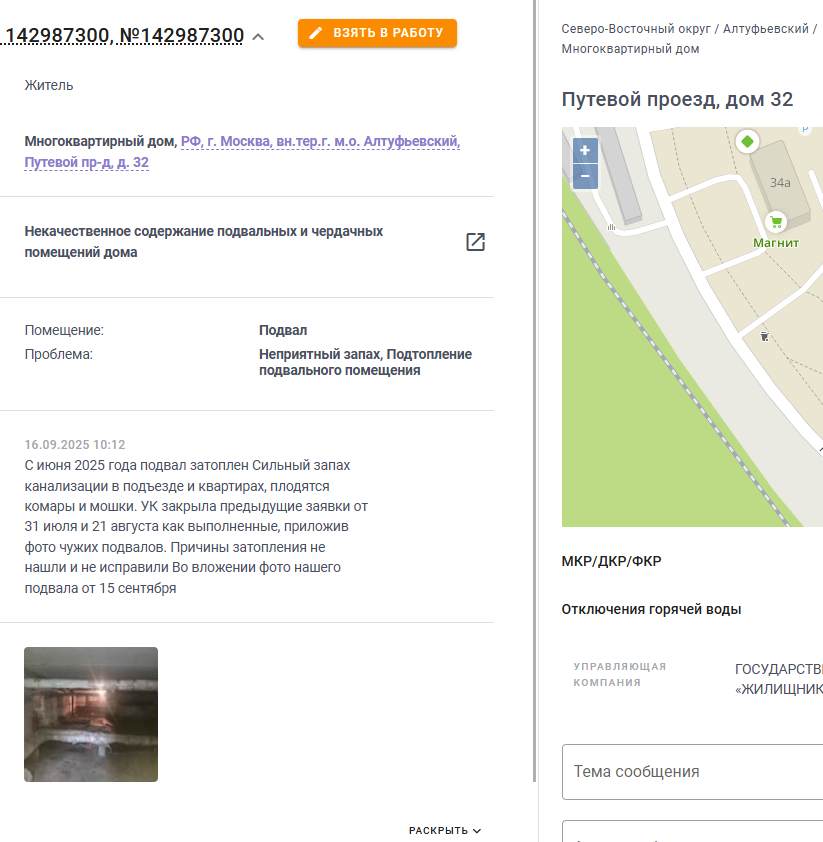Click the green diamond map marker
823x842 pixels.
747,142
